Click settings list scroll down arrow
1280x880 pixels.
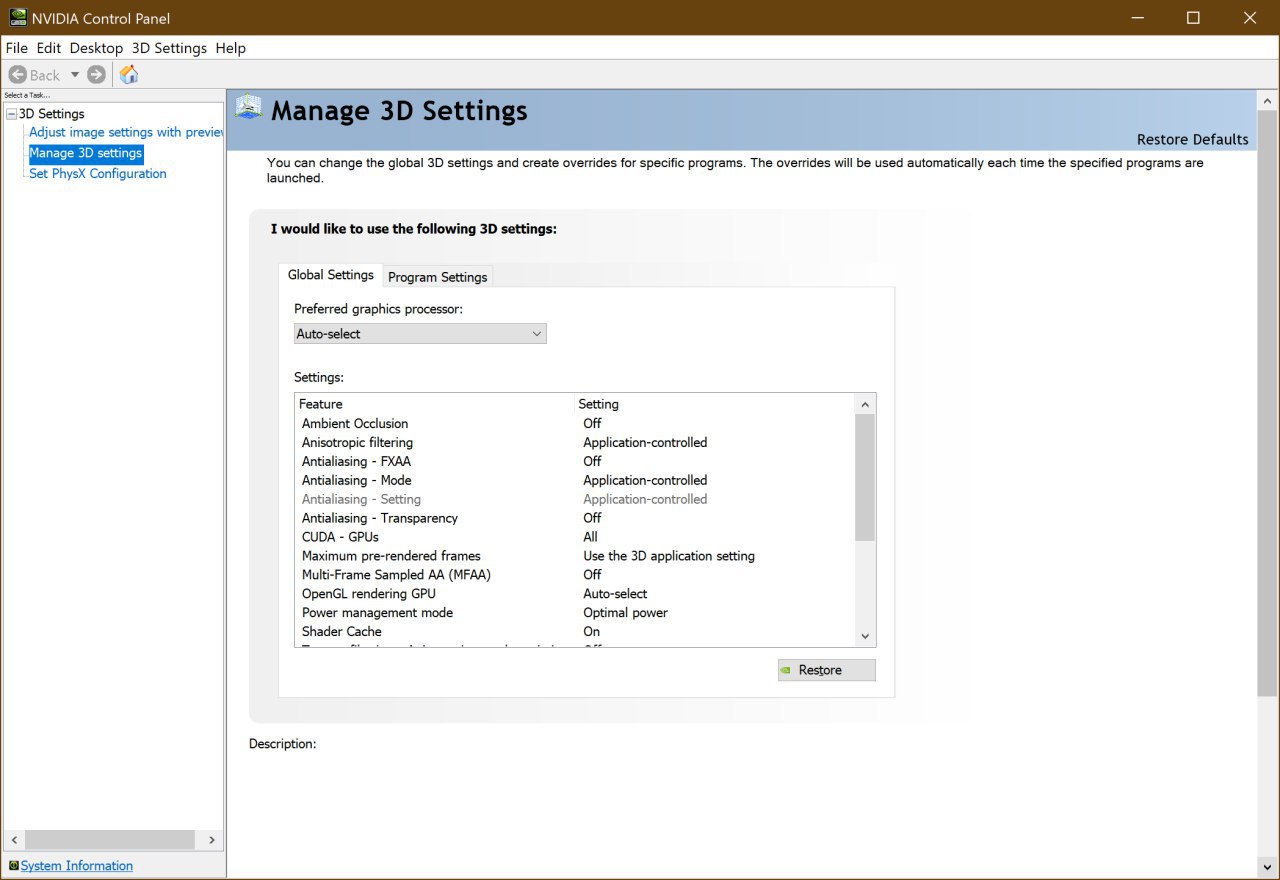pos(865,636)
